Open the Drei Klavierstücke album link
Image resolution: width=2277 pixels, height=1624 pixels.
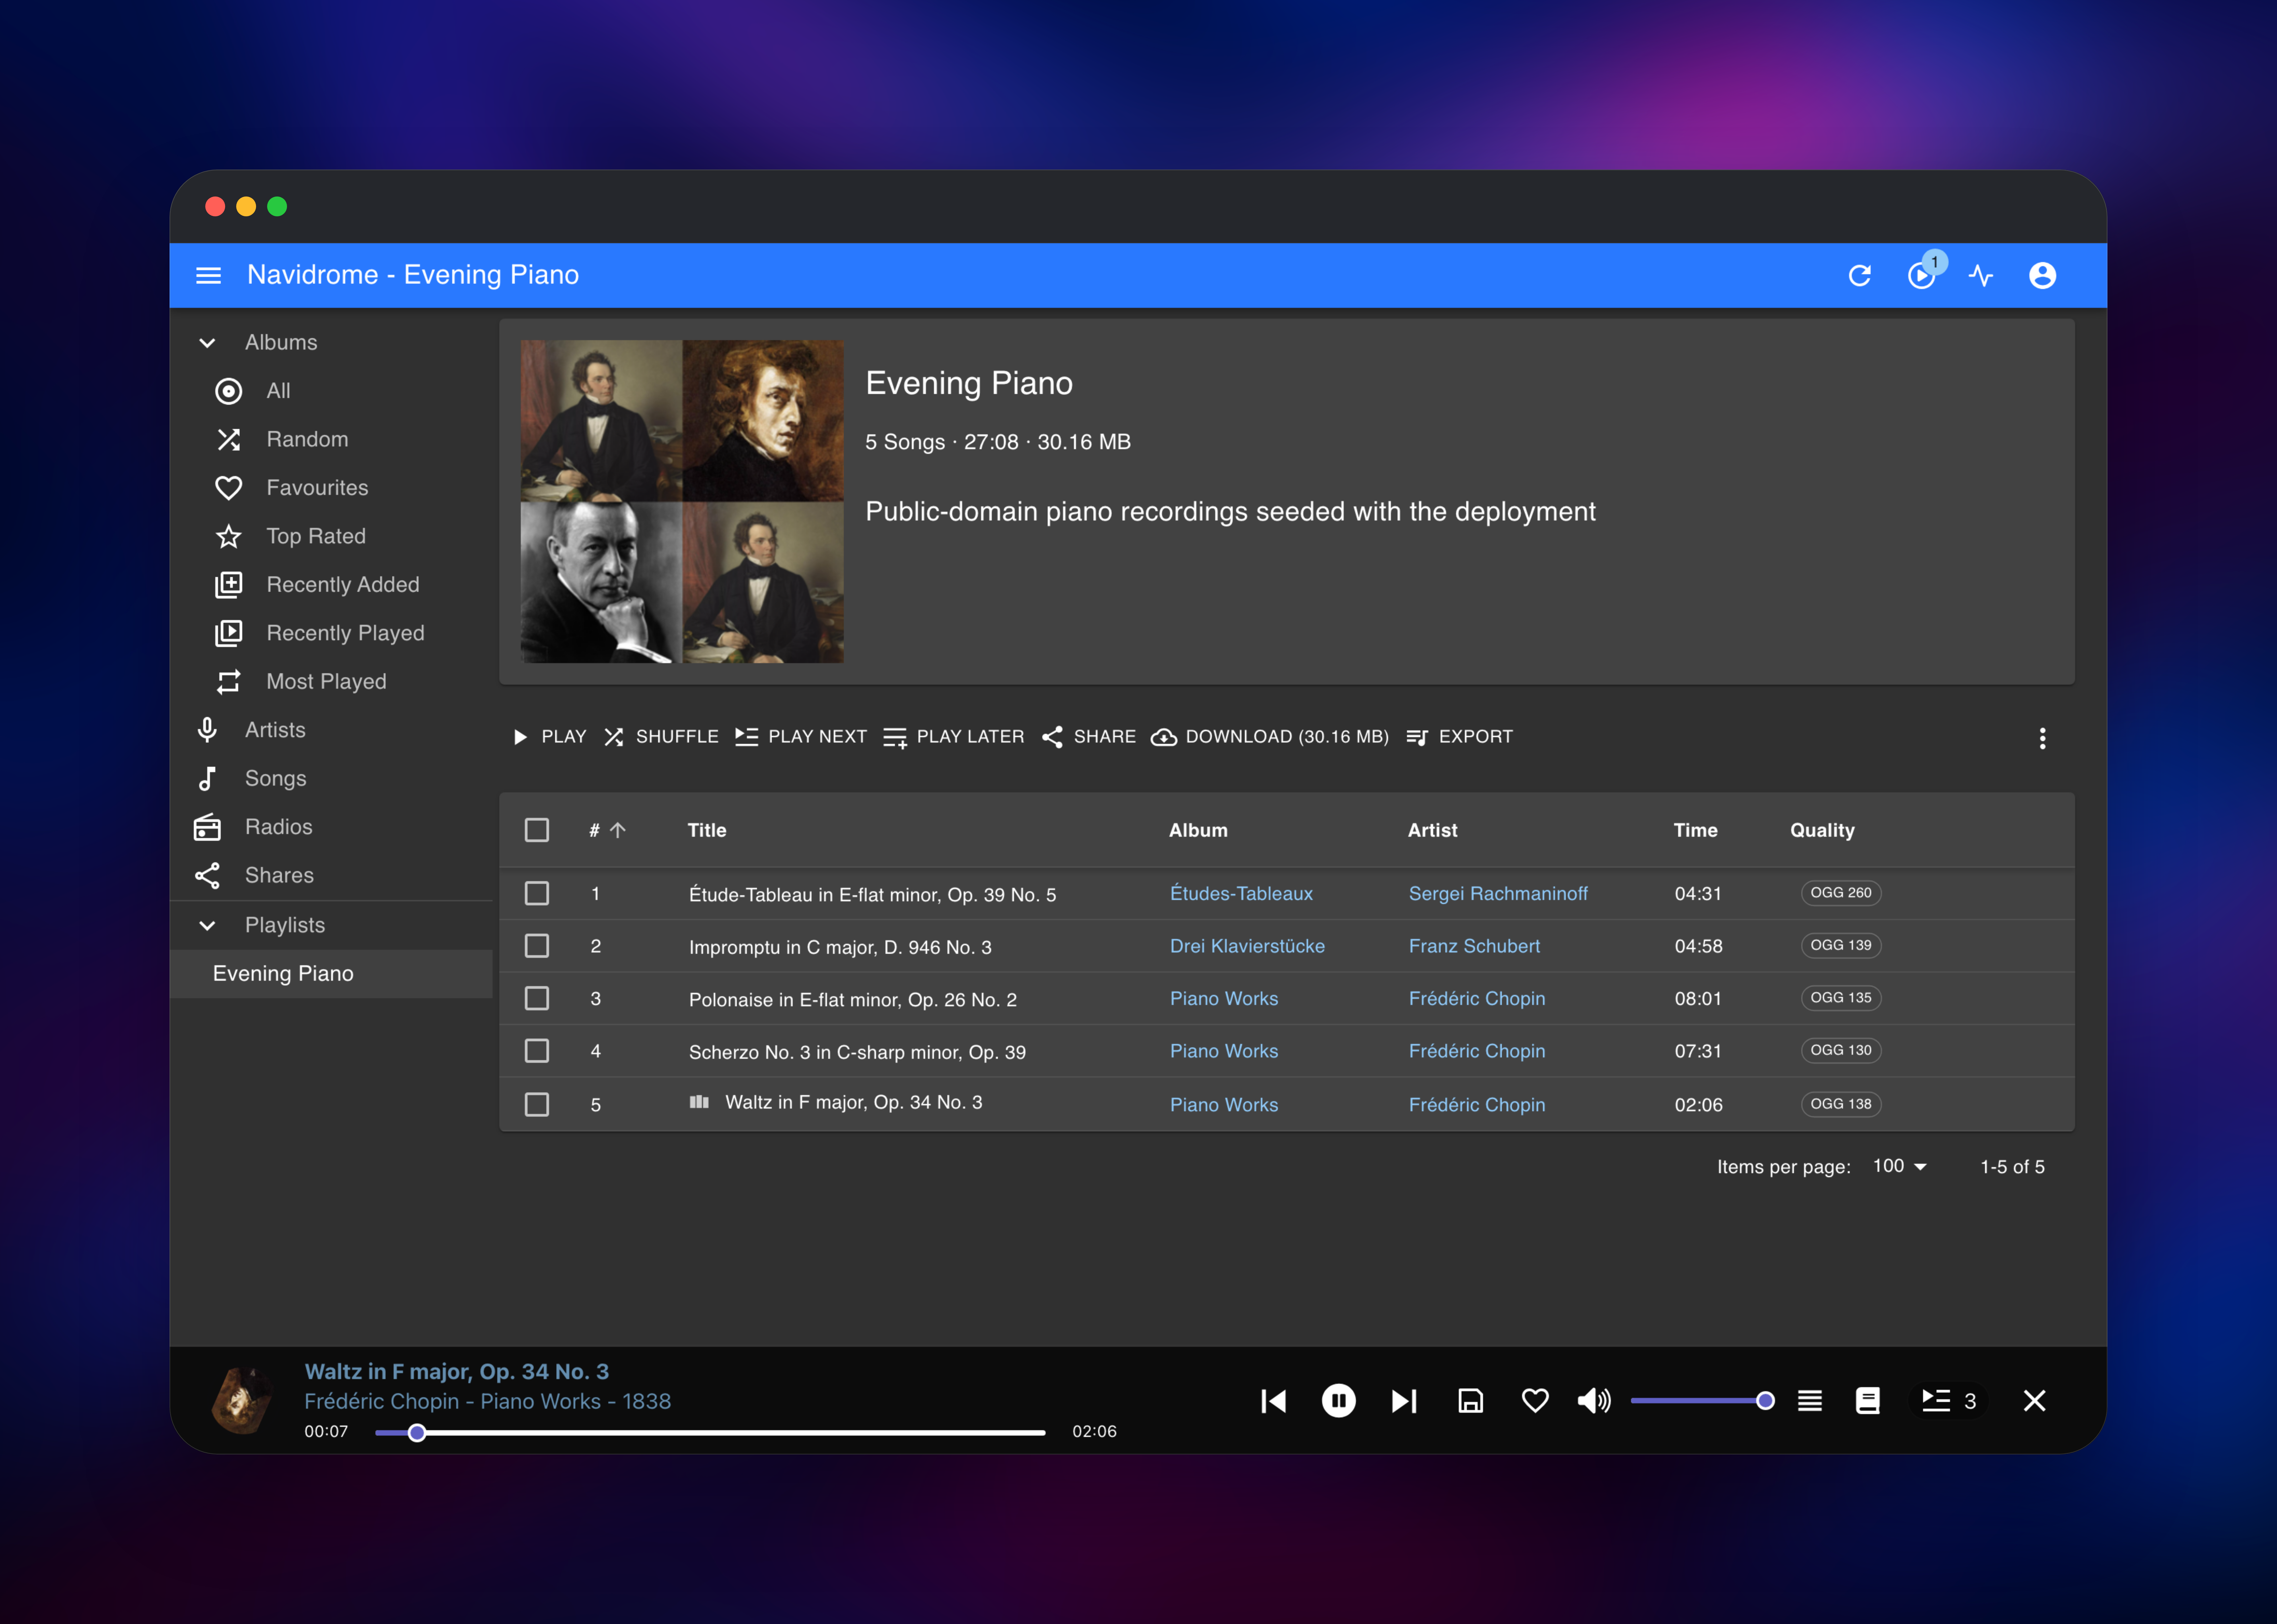[1247, 946]
